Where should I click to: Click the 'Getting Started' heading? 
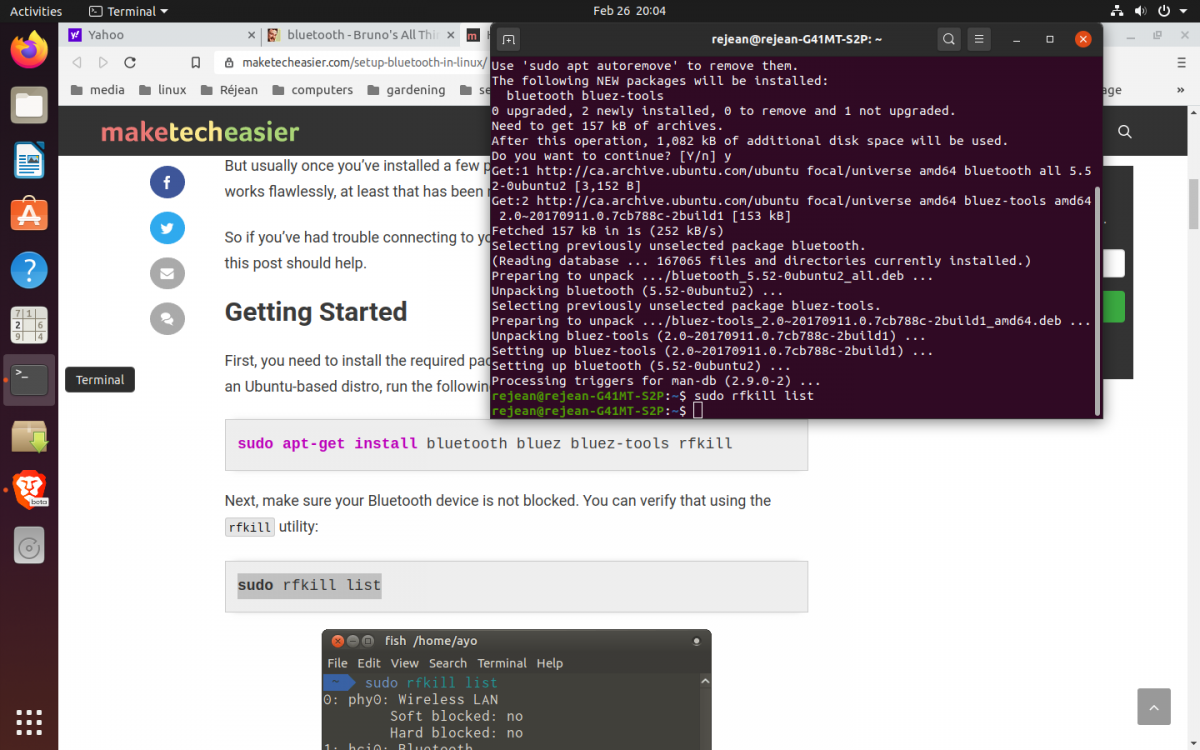click(x=316, y=312)
